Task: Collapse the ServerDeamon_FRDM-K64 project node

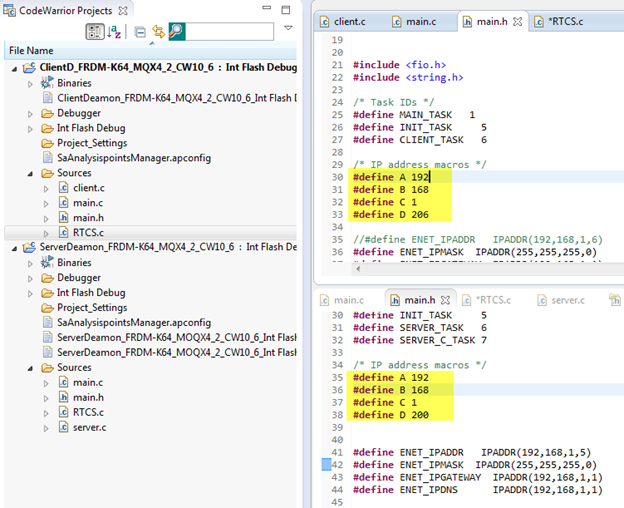Action: point(15,248)
